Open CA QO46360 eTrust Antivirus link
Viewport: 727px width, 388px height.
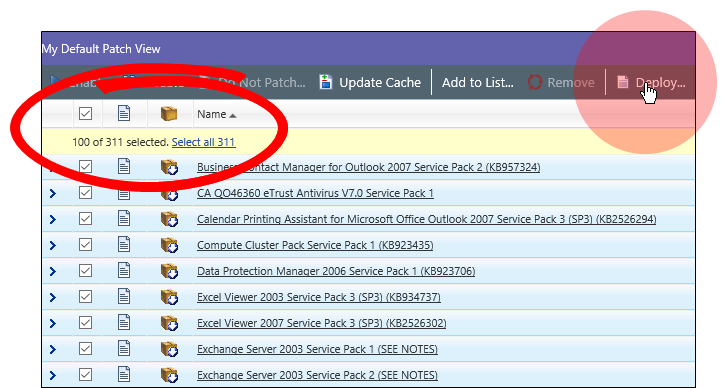pyautogui.click(x=315, y=193)
